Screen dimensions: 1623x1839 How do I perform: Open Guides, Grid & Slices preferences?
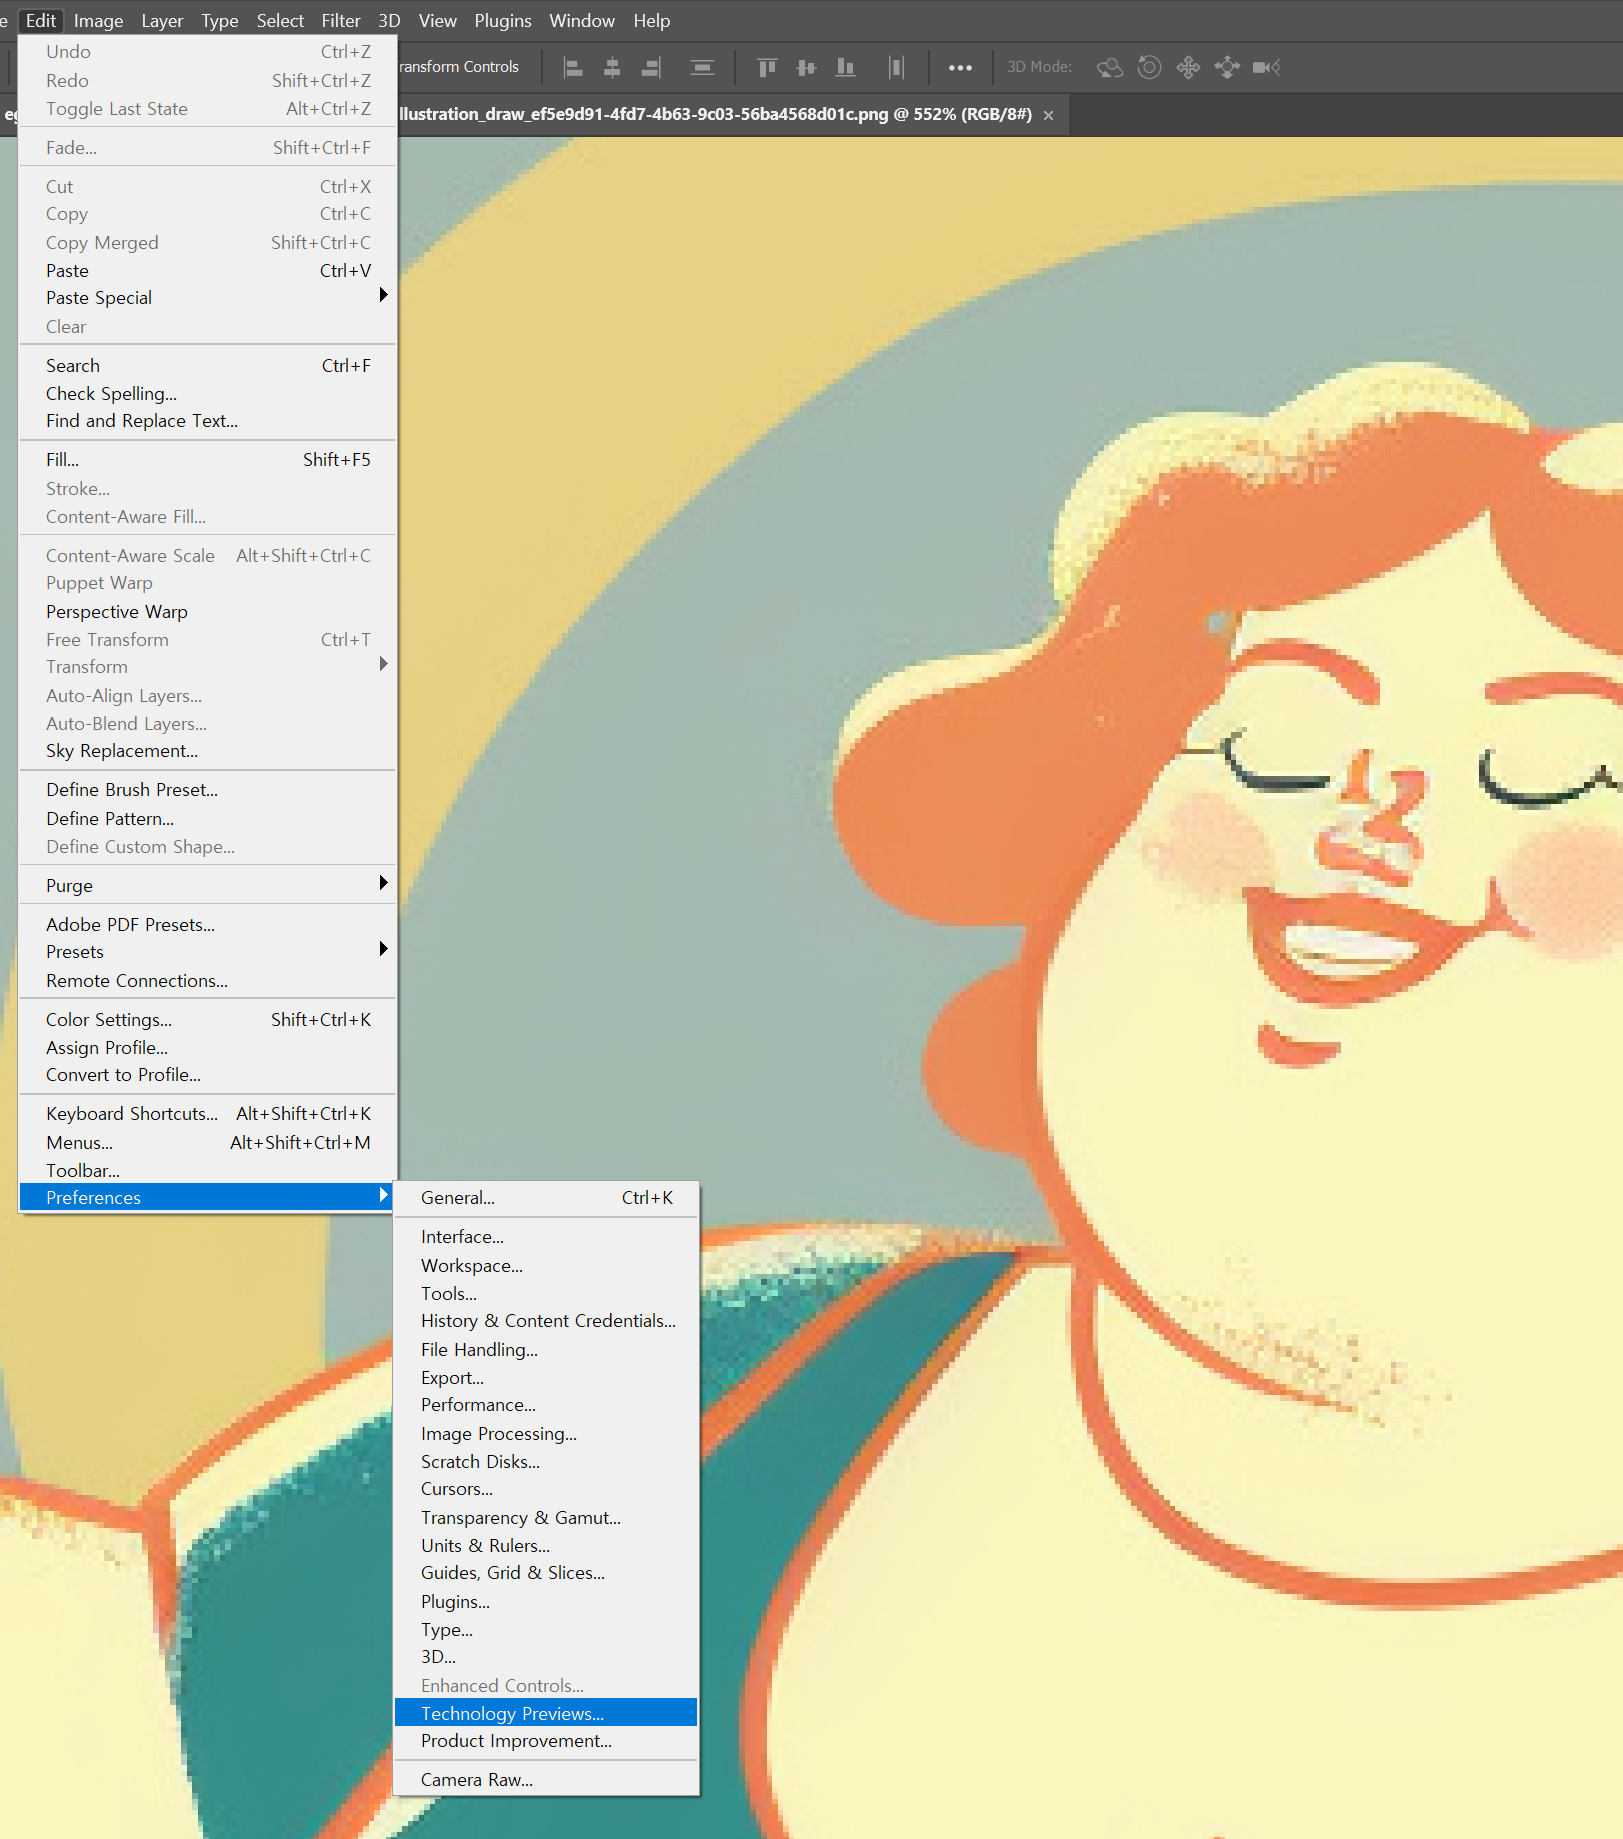[546, 1573]
